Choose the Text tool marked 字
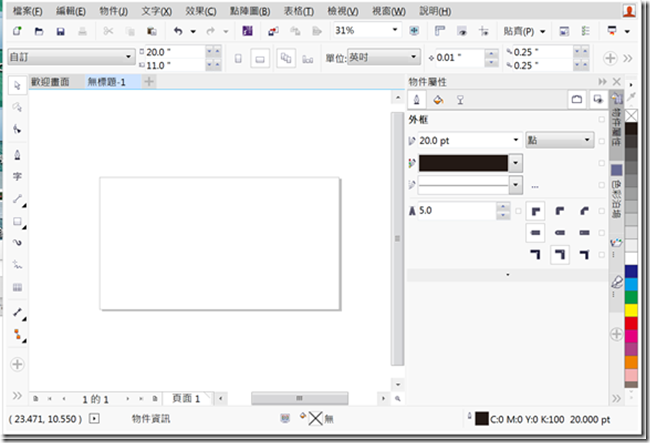Screen dimensions: 650x443 point(17,177)
